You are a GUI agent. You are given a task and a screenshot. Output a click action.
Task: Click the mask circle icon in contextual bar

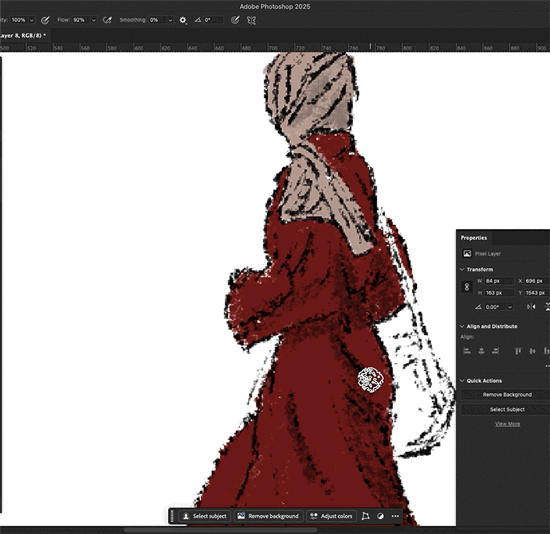pos(380,516)
